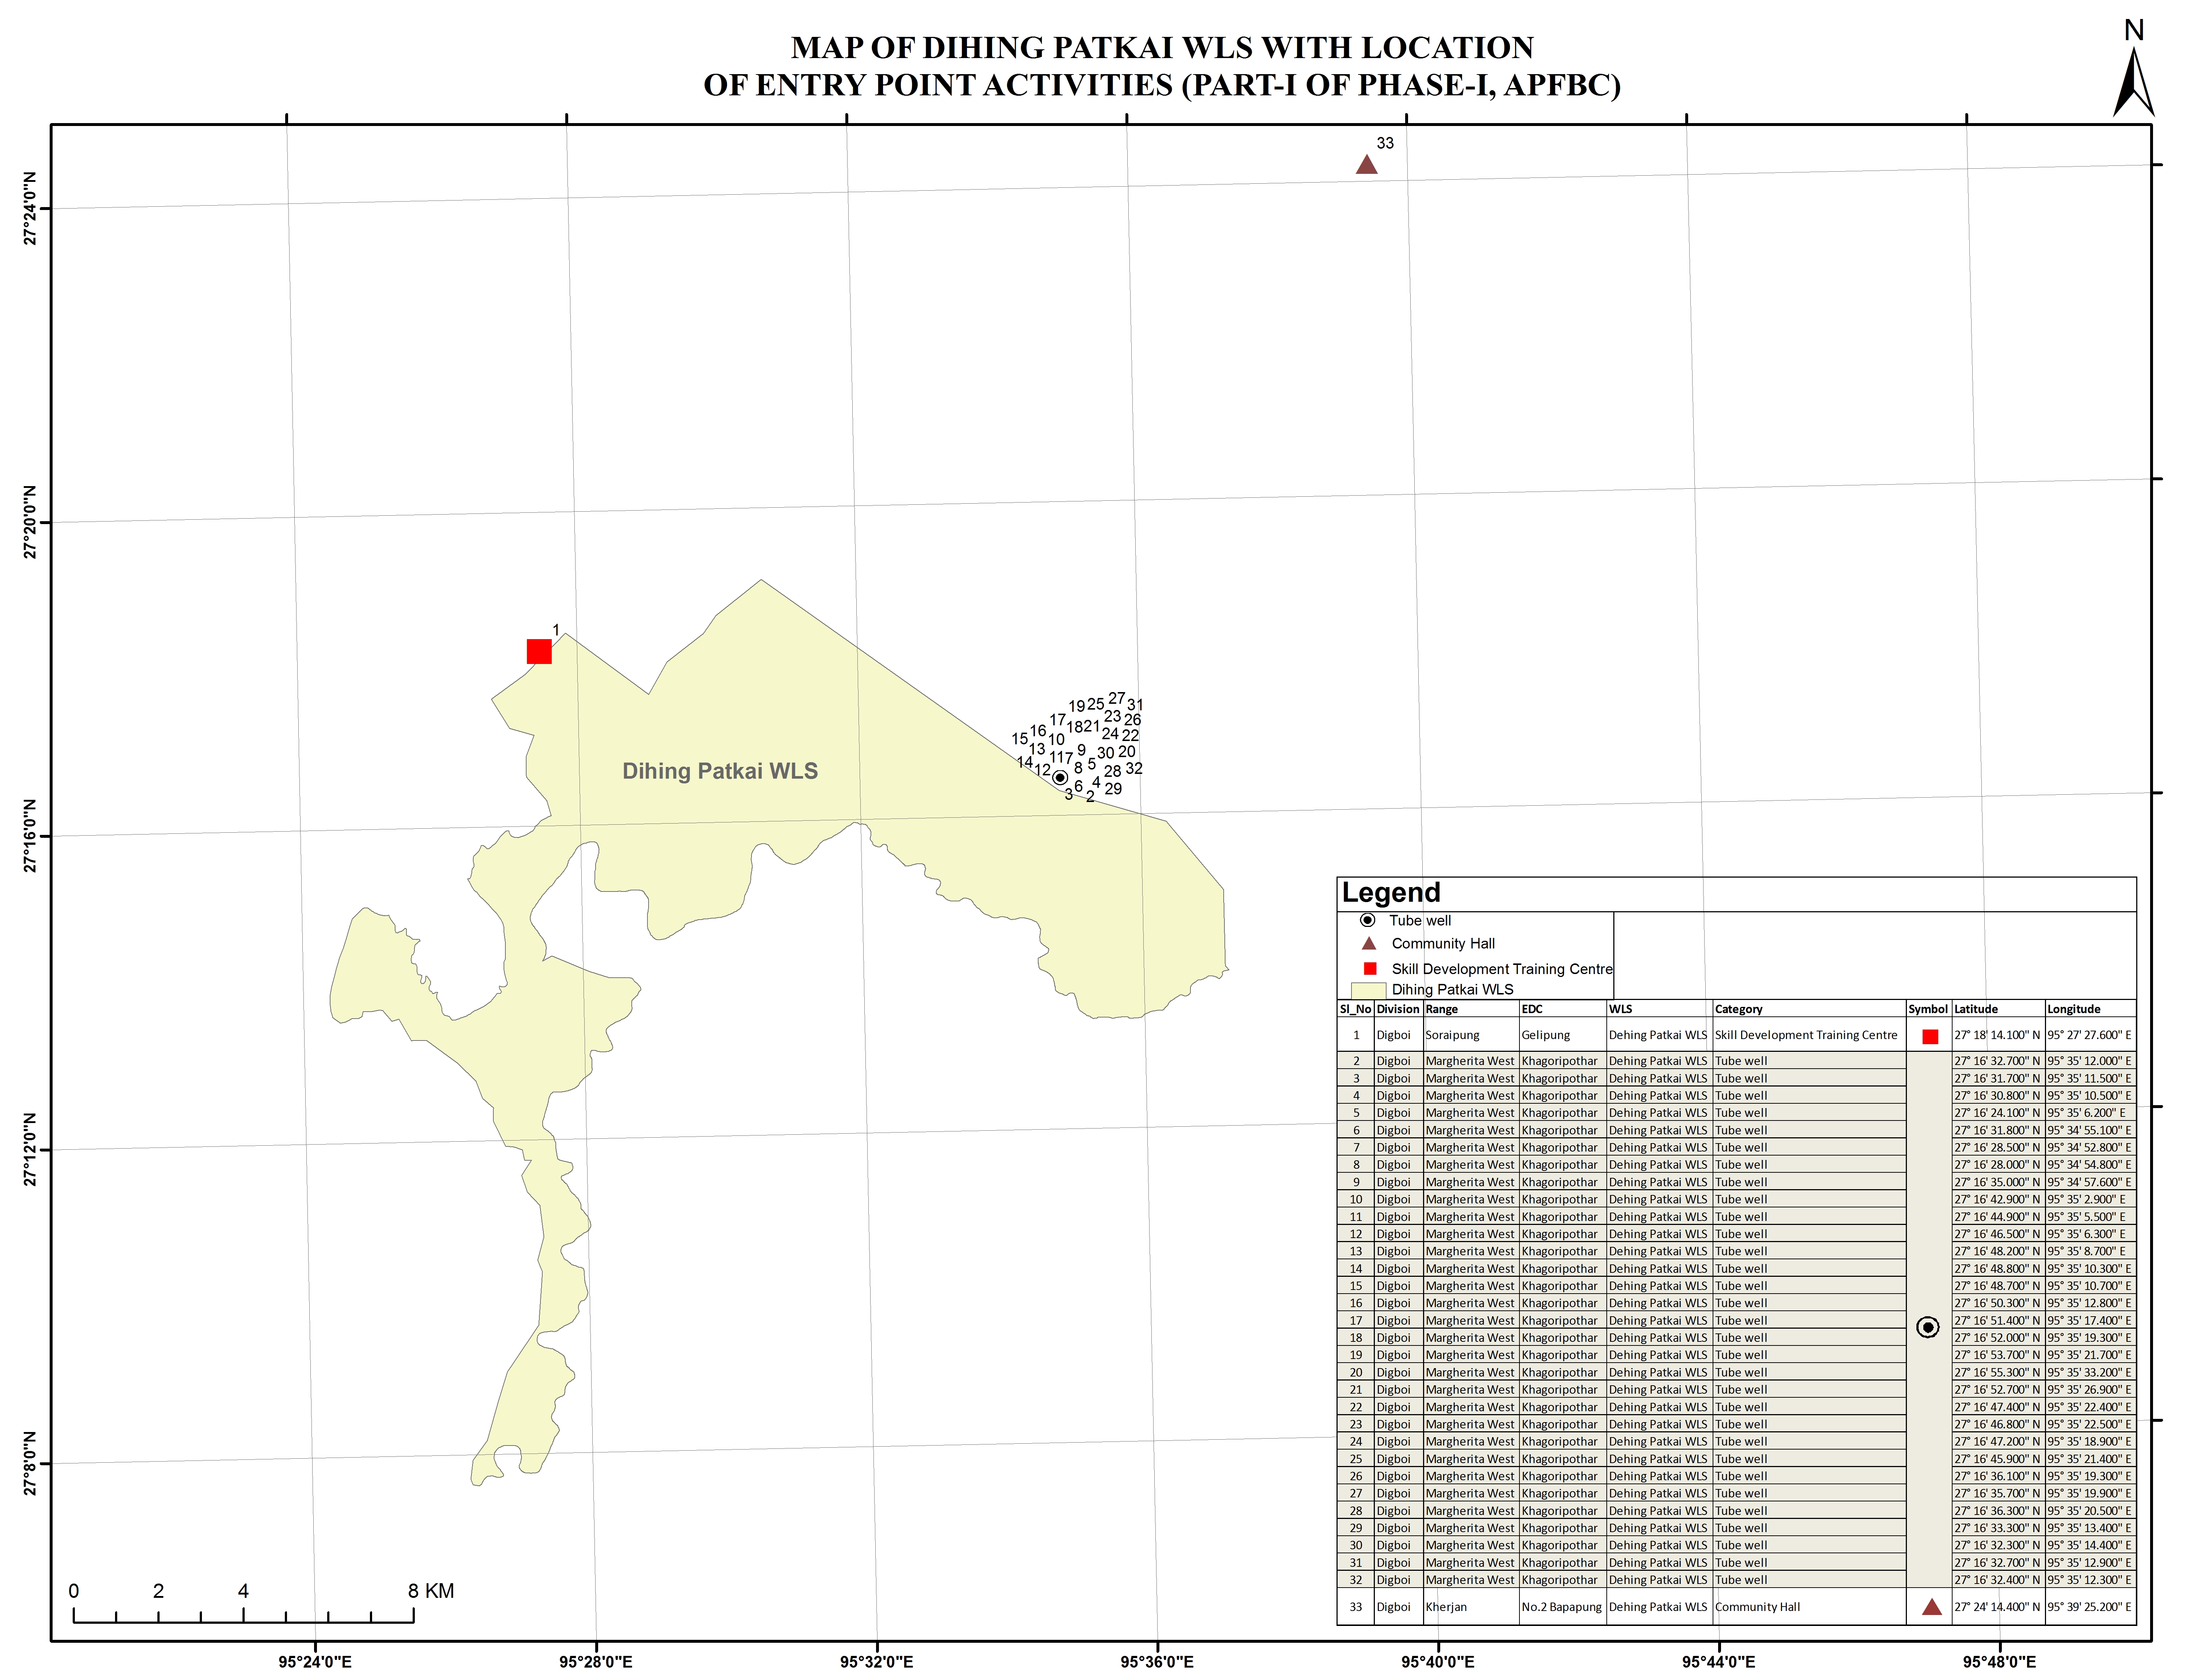Click the 95°32'0"E bottom axis label
The image size is (2191, 1680).
pyautogui.click(x=877, y=1662)
